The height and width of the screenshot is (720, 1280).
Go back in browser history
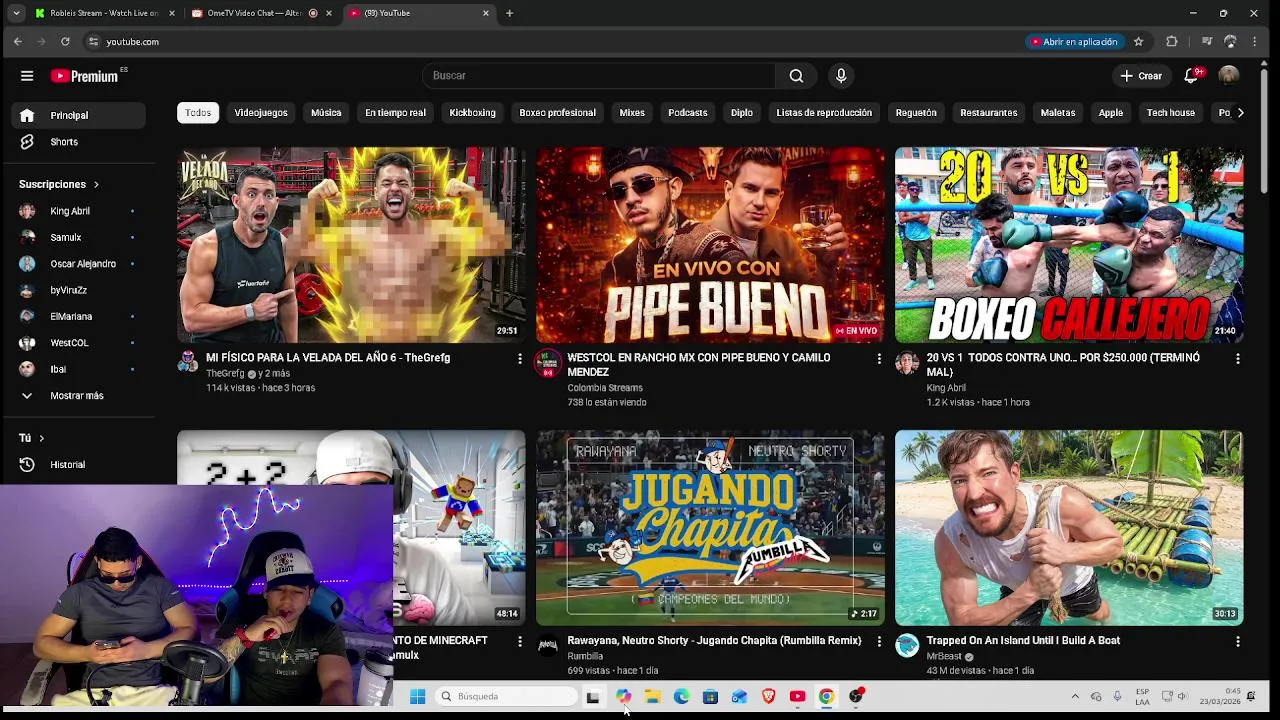click(18, 42)
